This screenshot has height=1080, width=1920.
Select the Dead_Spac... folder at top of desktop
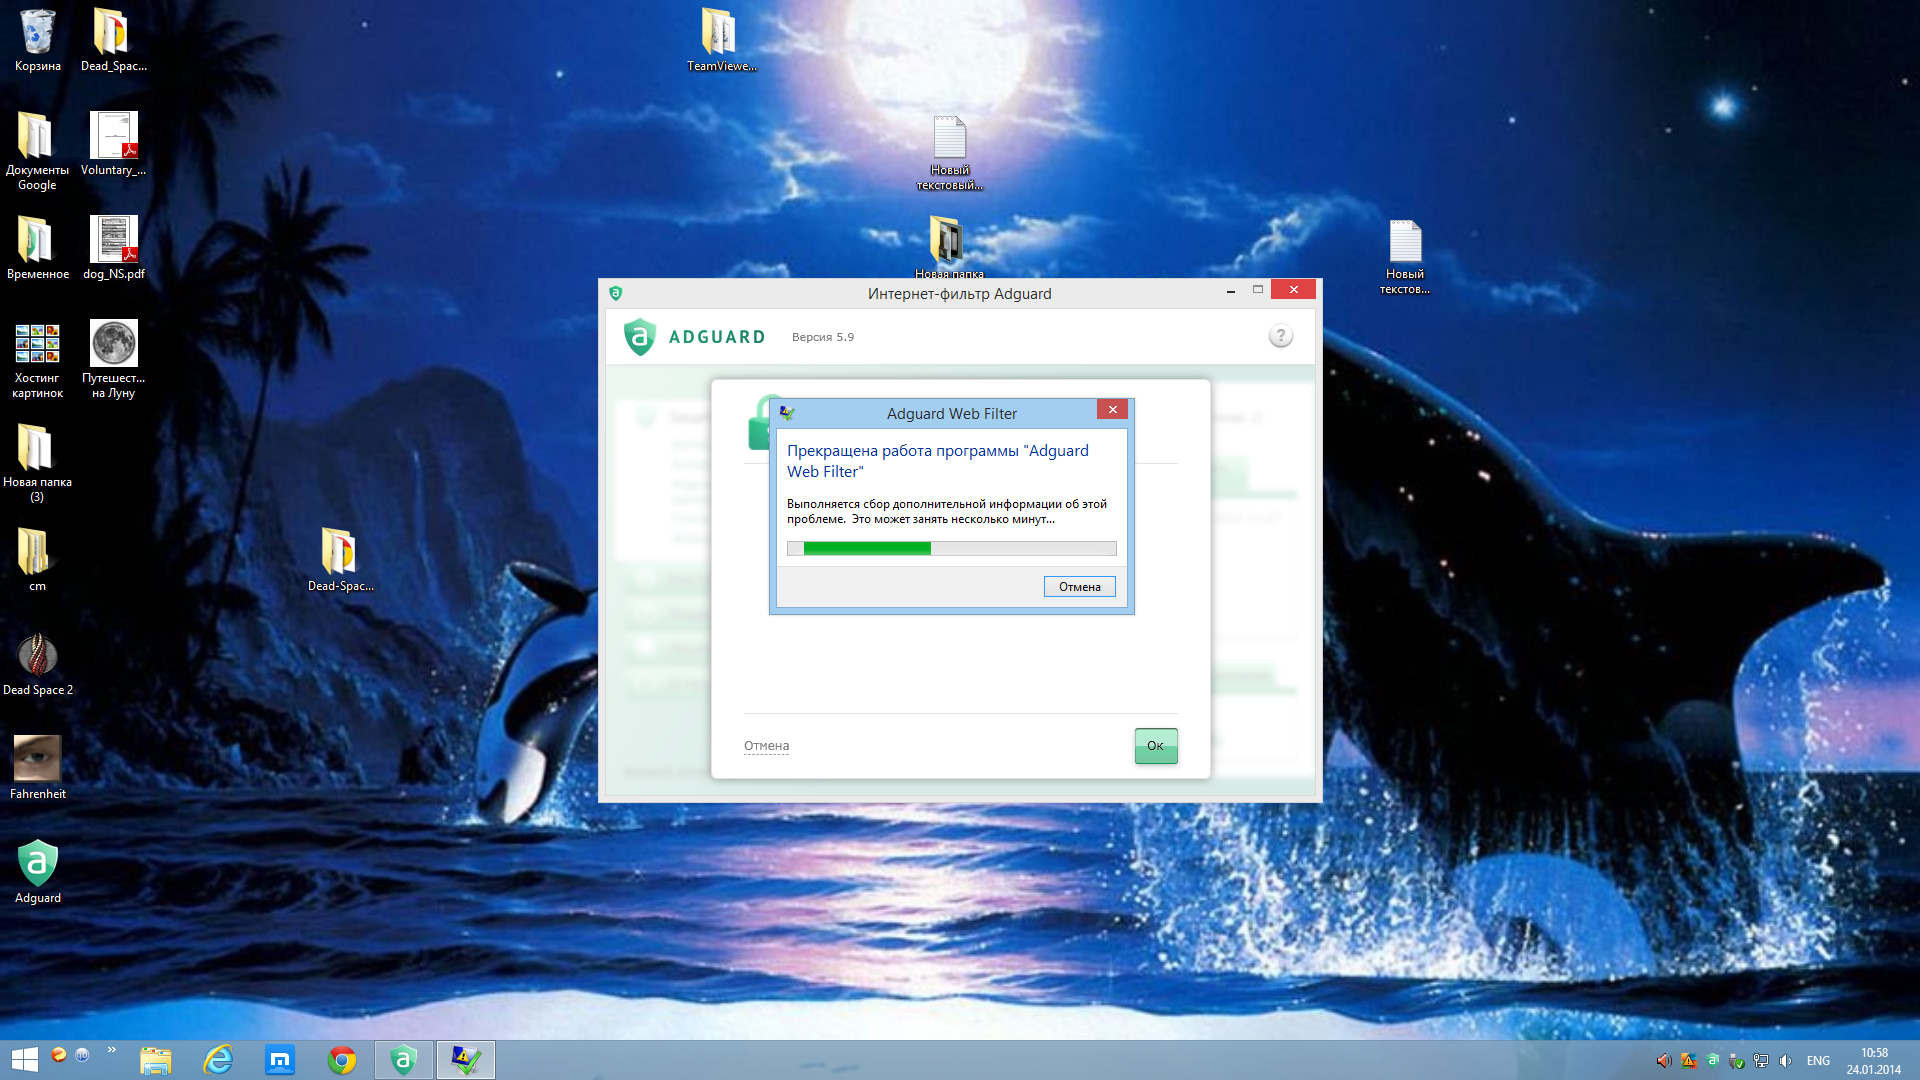click(113, 40)
